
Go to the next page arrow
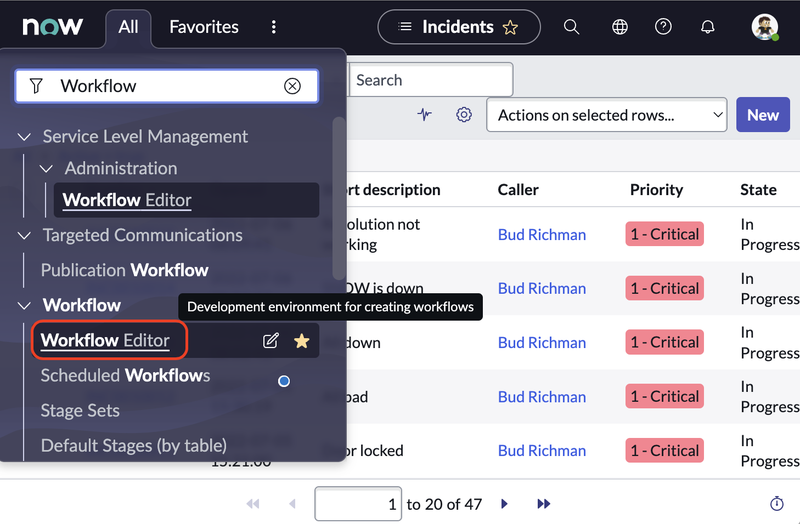(505, 504)
